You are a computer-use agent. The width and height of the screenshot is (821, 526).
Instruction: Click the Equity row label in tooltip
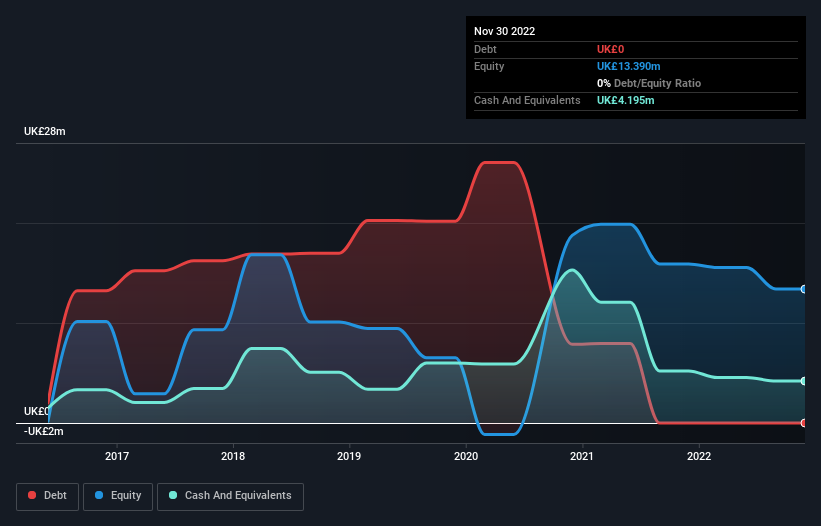(489, 66)
